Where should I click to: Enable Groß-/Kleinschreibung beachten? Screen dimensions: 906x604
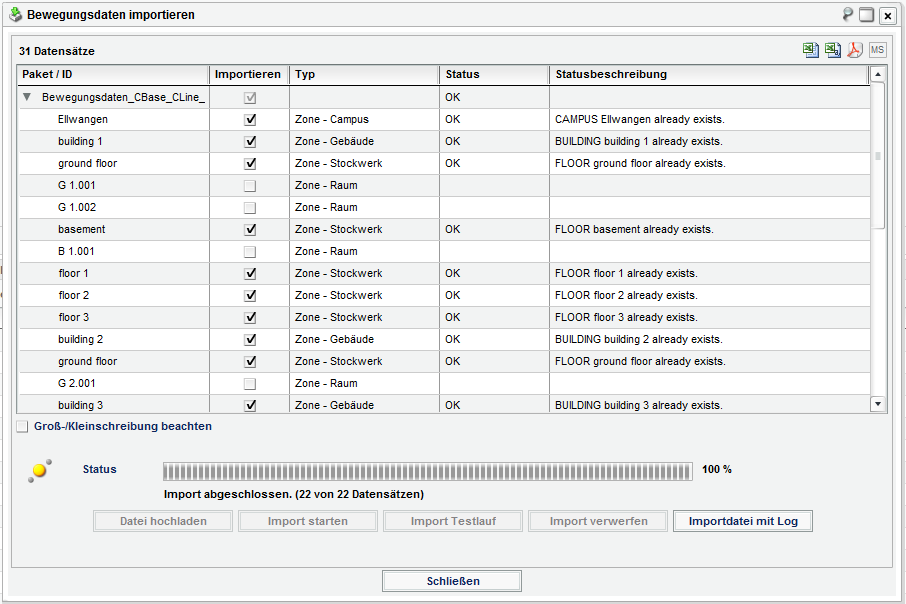(22, 426)
